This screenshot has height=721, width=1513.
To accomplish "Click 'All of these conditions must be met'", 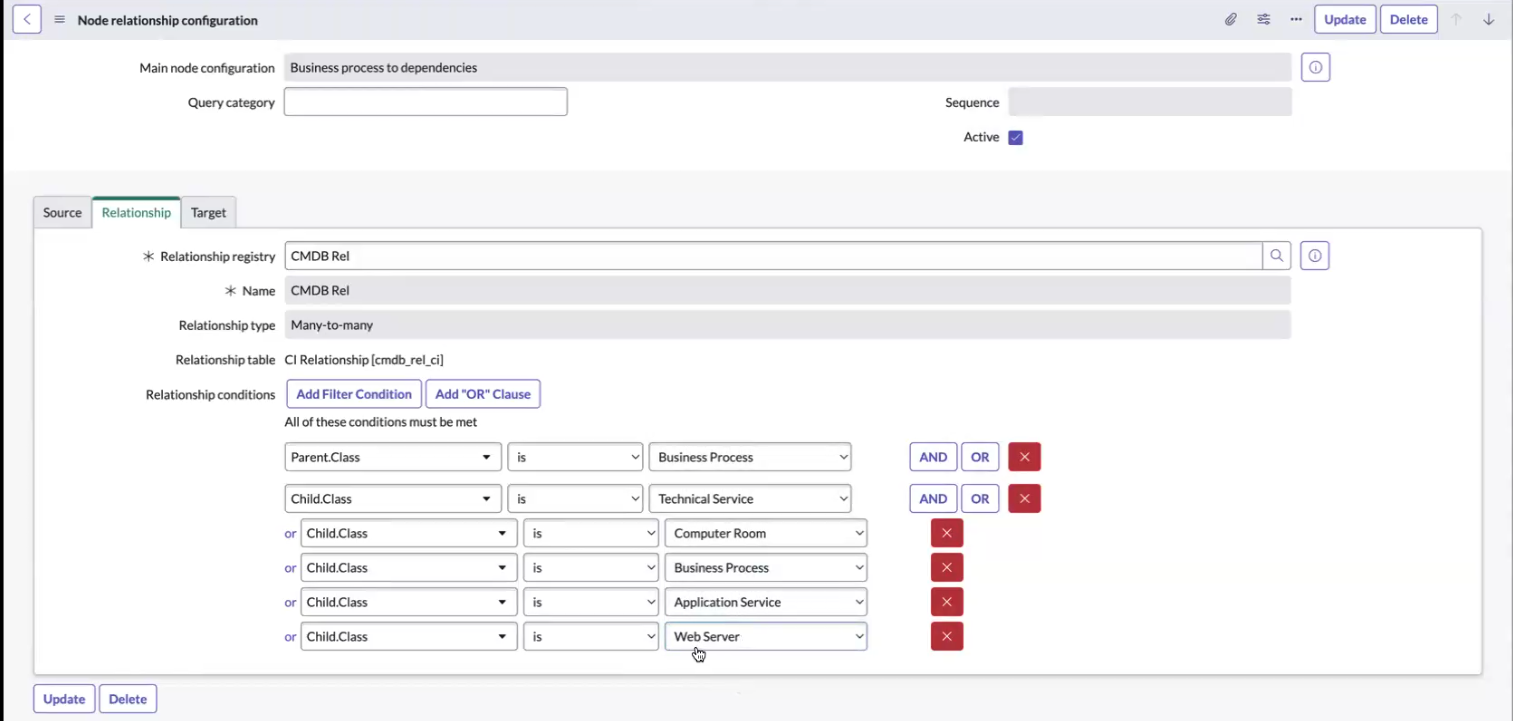I will pos(381,422).
